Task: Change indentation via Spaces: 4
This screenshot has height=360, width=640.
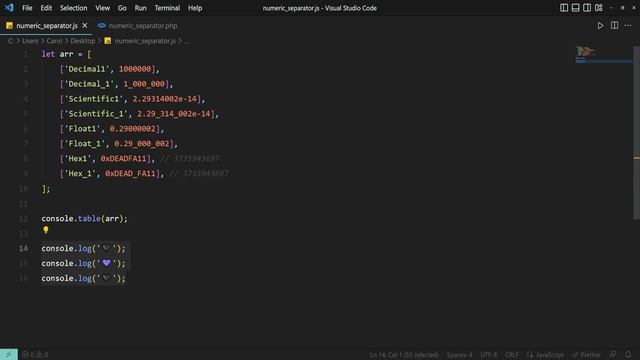Action: pyautogui.click(x=459, y=355)
